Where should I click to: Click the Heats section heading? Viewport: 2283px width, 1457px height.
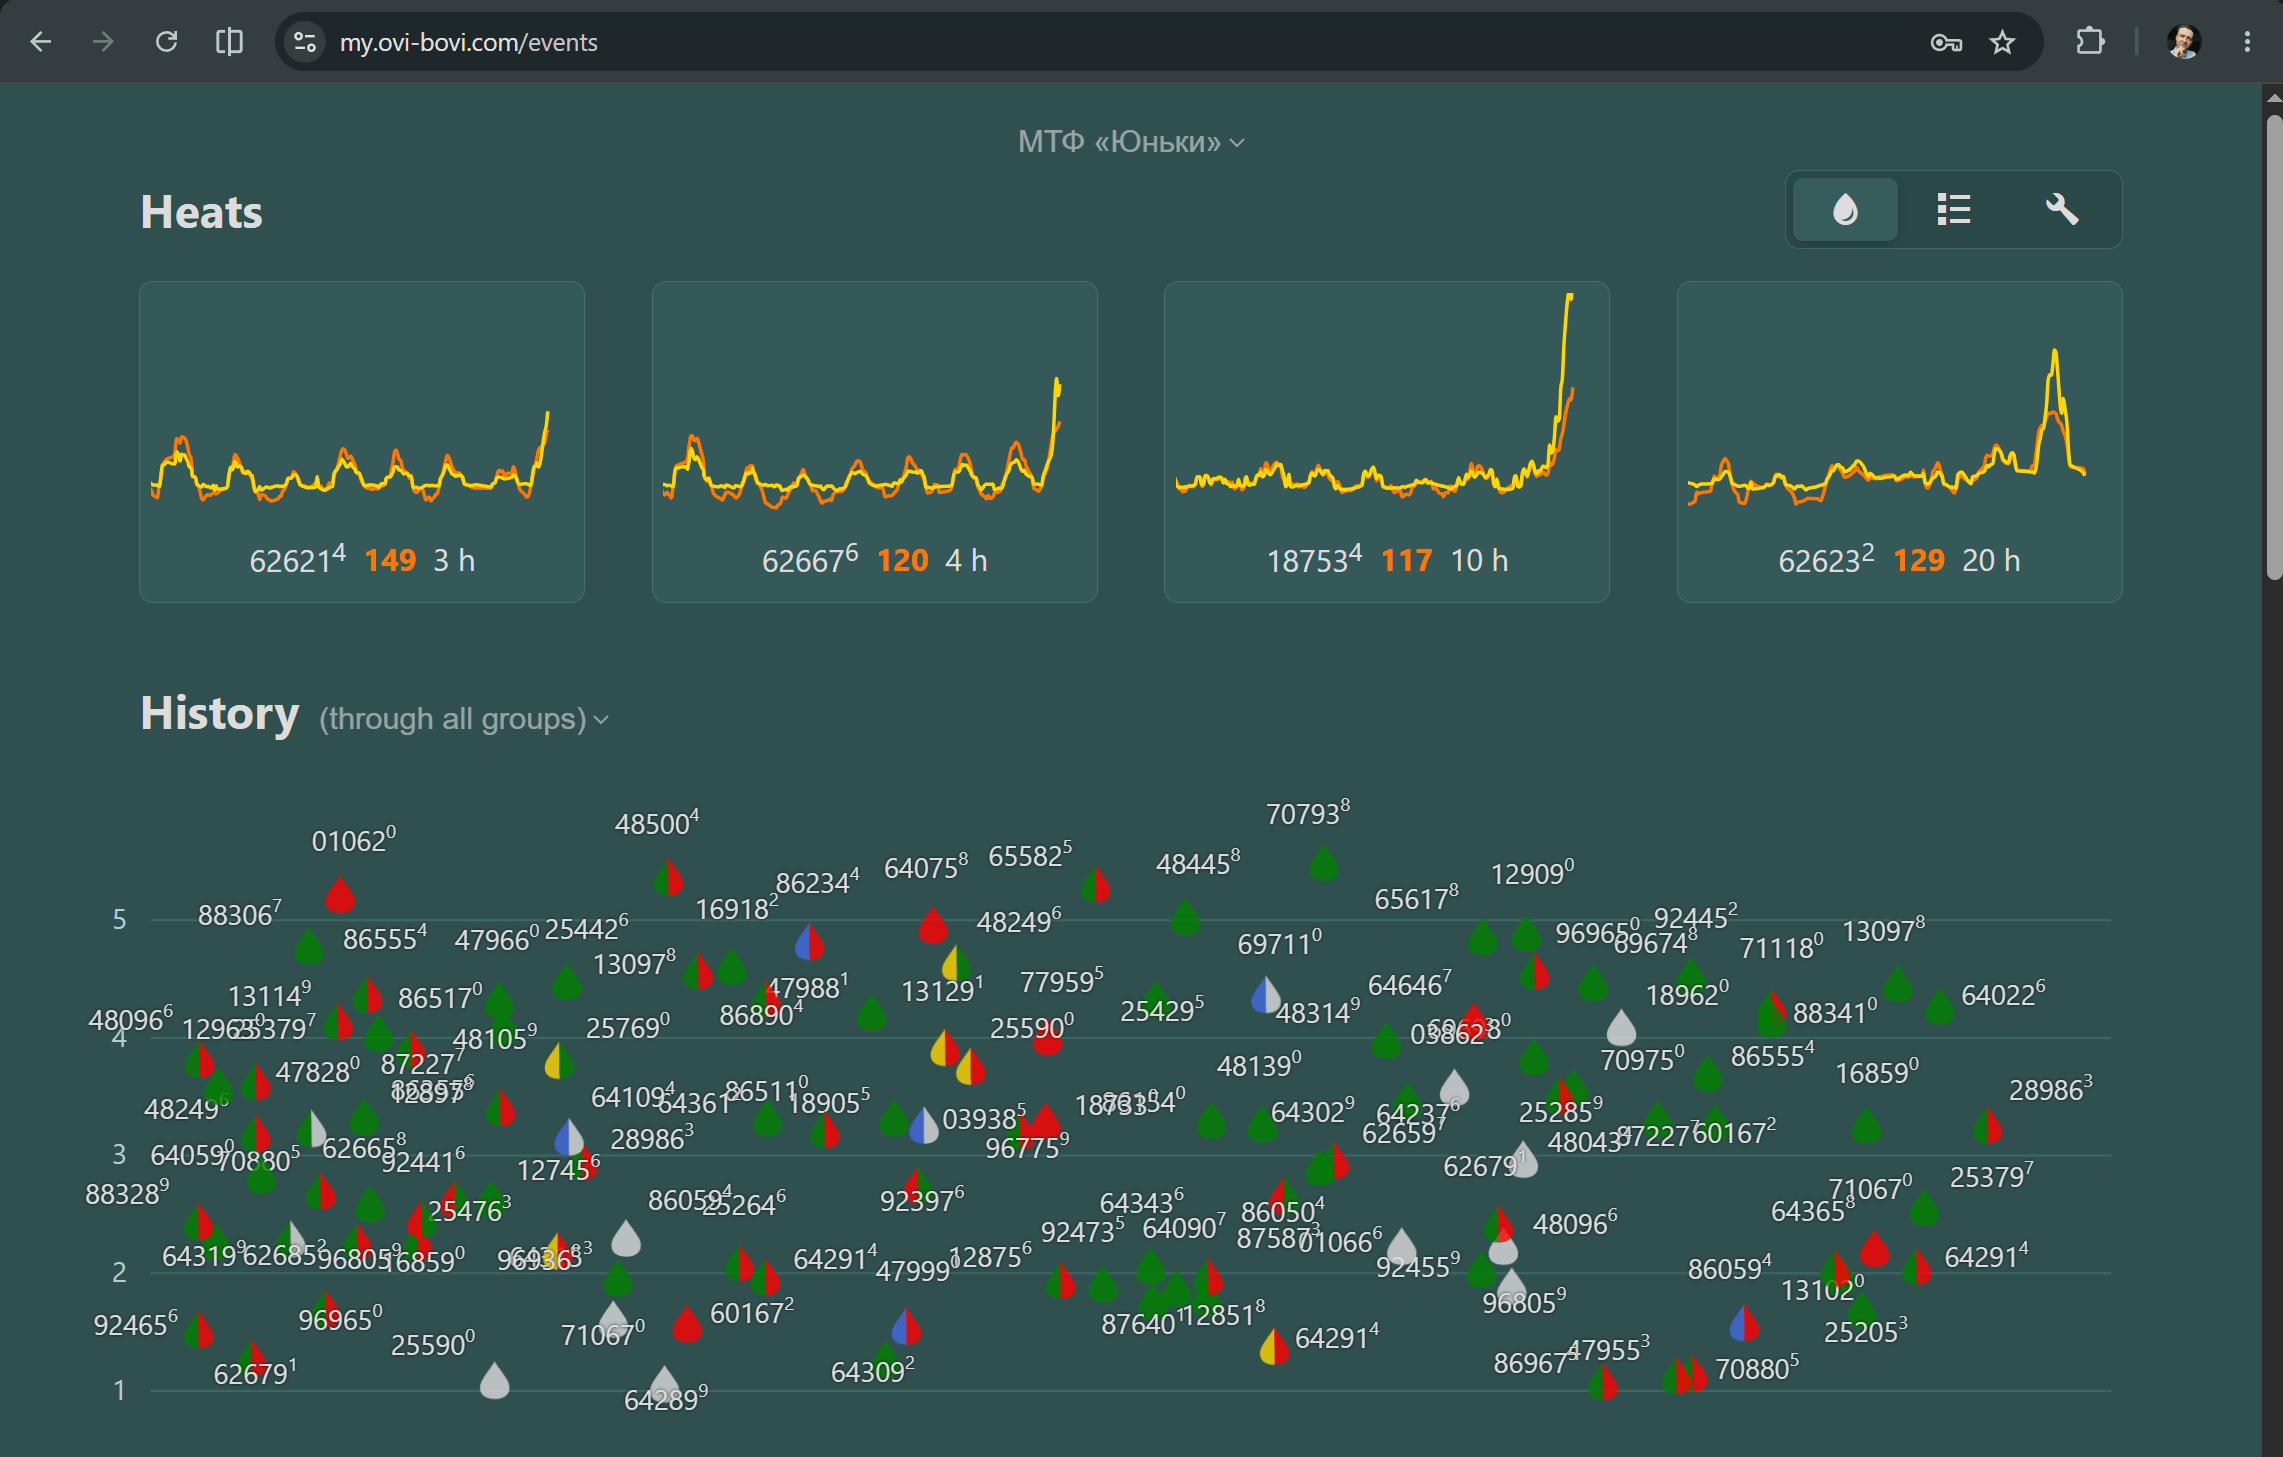coord(201,212)
